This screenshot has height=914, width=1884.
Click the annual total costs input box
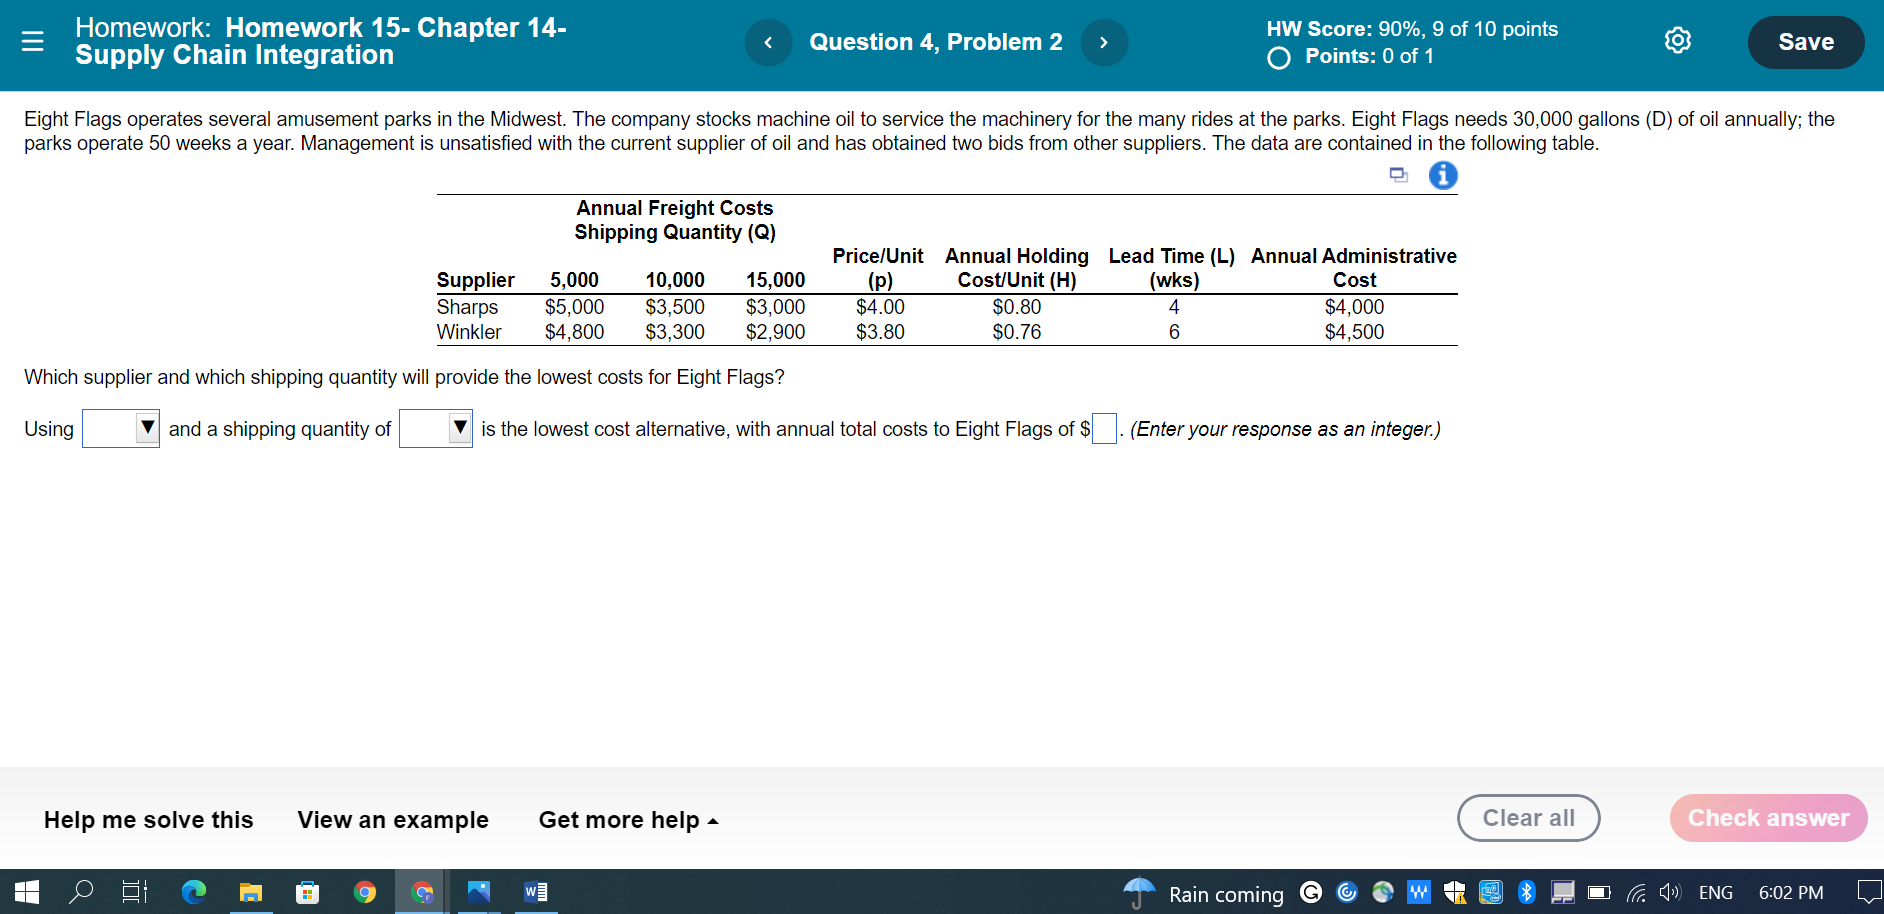point(1104,429)
